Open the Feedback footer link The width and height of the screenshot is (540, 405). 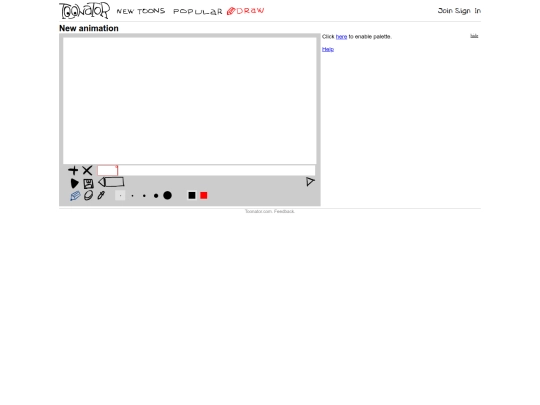pos(284,211)
